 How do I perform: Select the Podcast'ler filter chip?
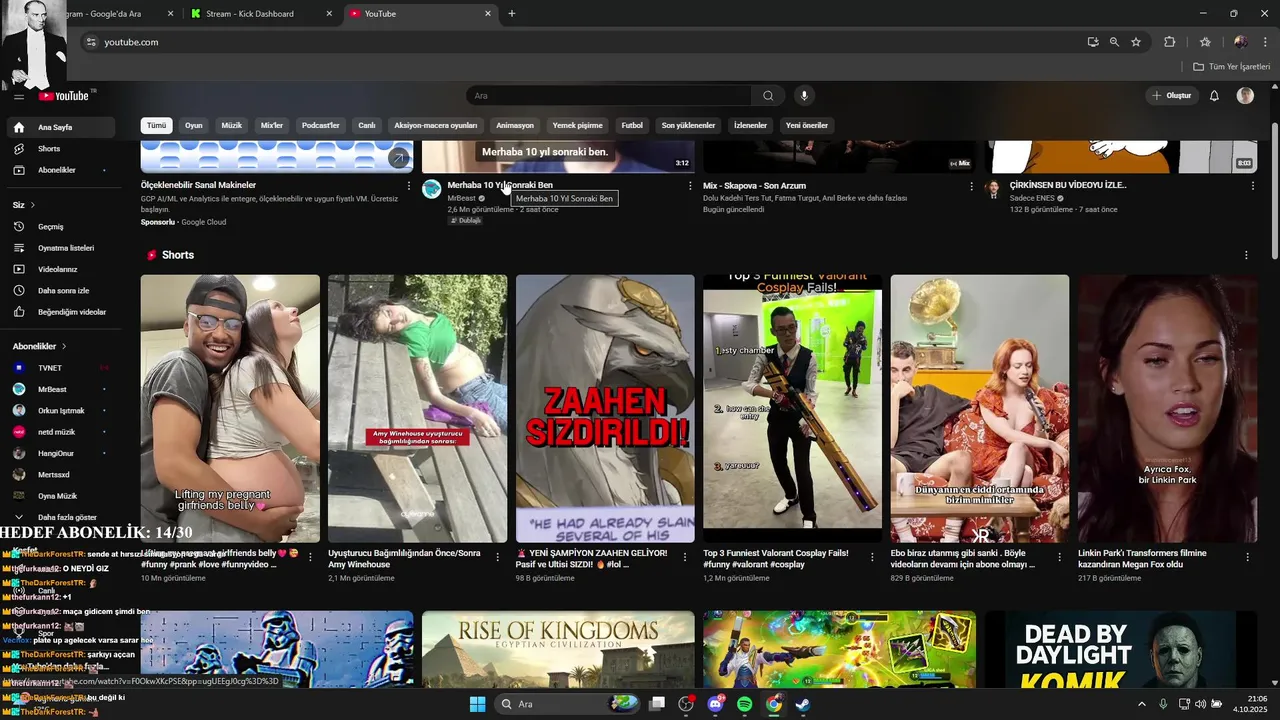coord(321,126)
